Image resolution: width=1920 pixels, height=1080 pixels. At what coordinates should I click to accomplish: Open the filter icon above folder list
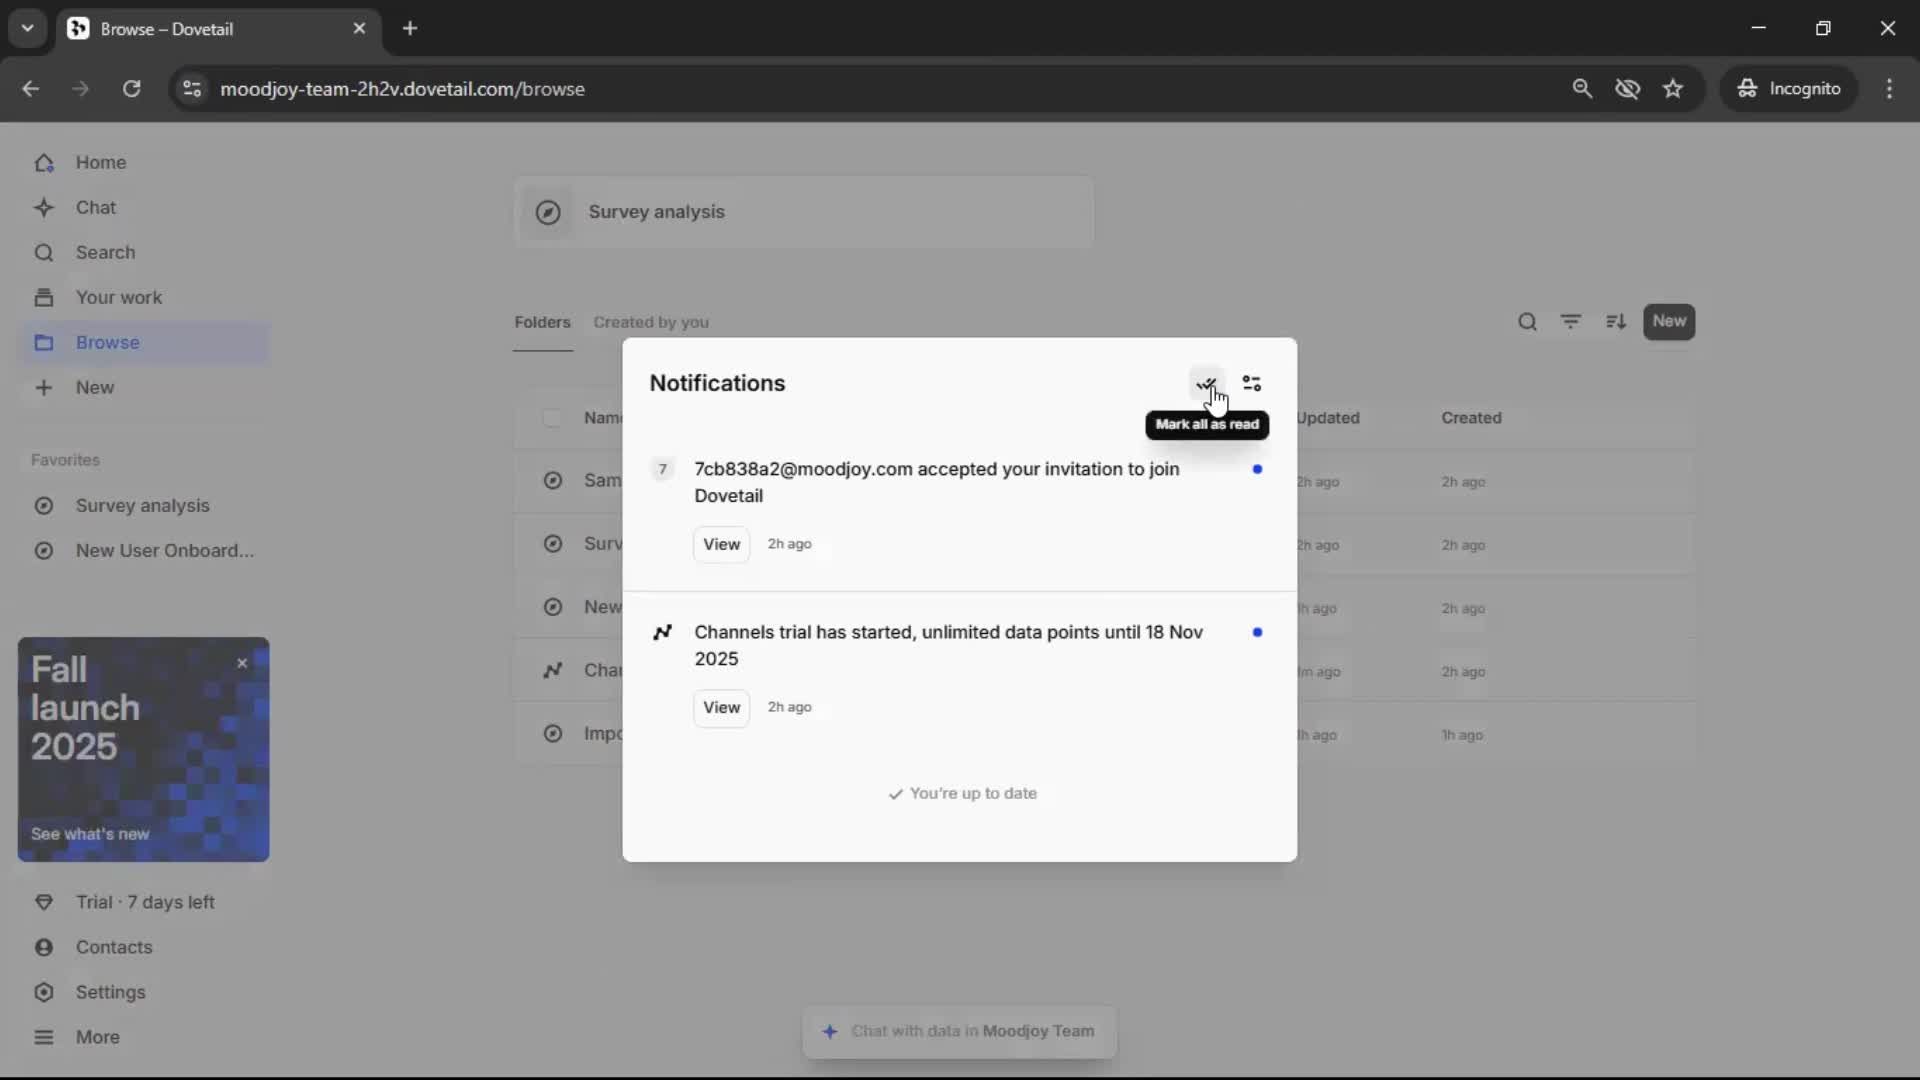coord(1570,322)
